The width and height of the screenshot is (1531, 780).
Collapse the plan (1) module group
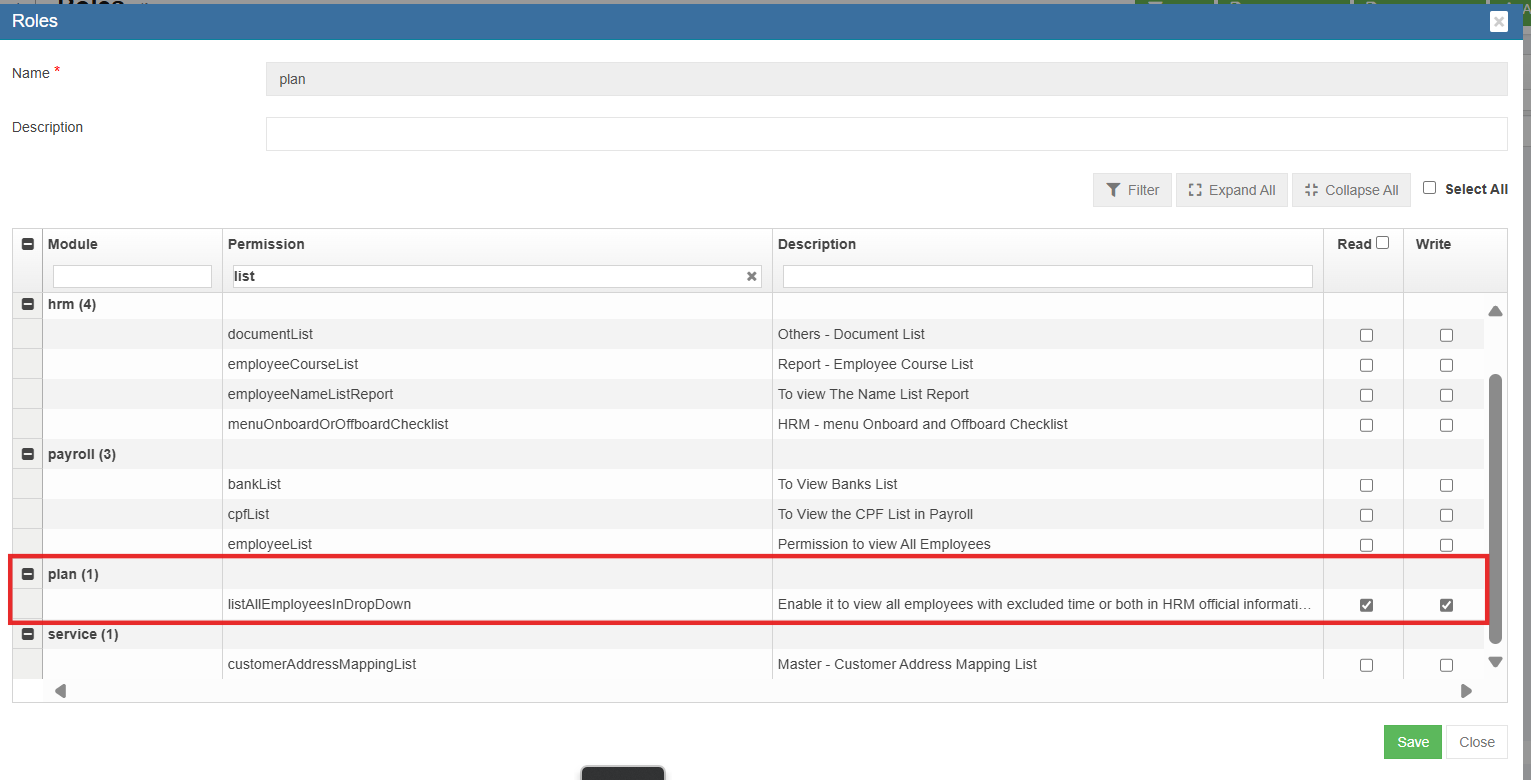click(28, 574)
